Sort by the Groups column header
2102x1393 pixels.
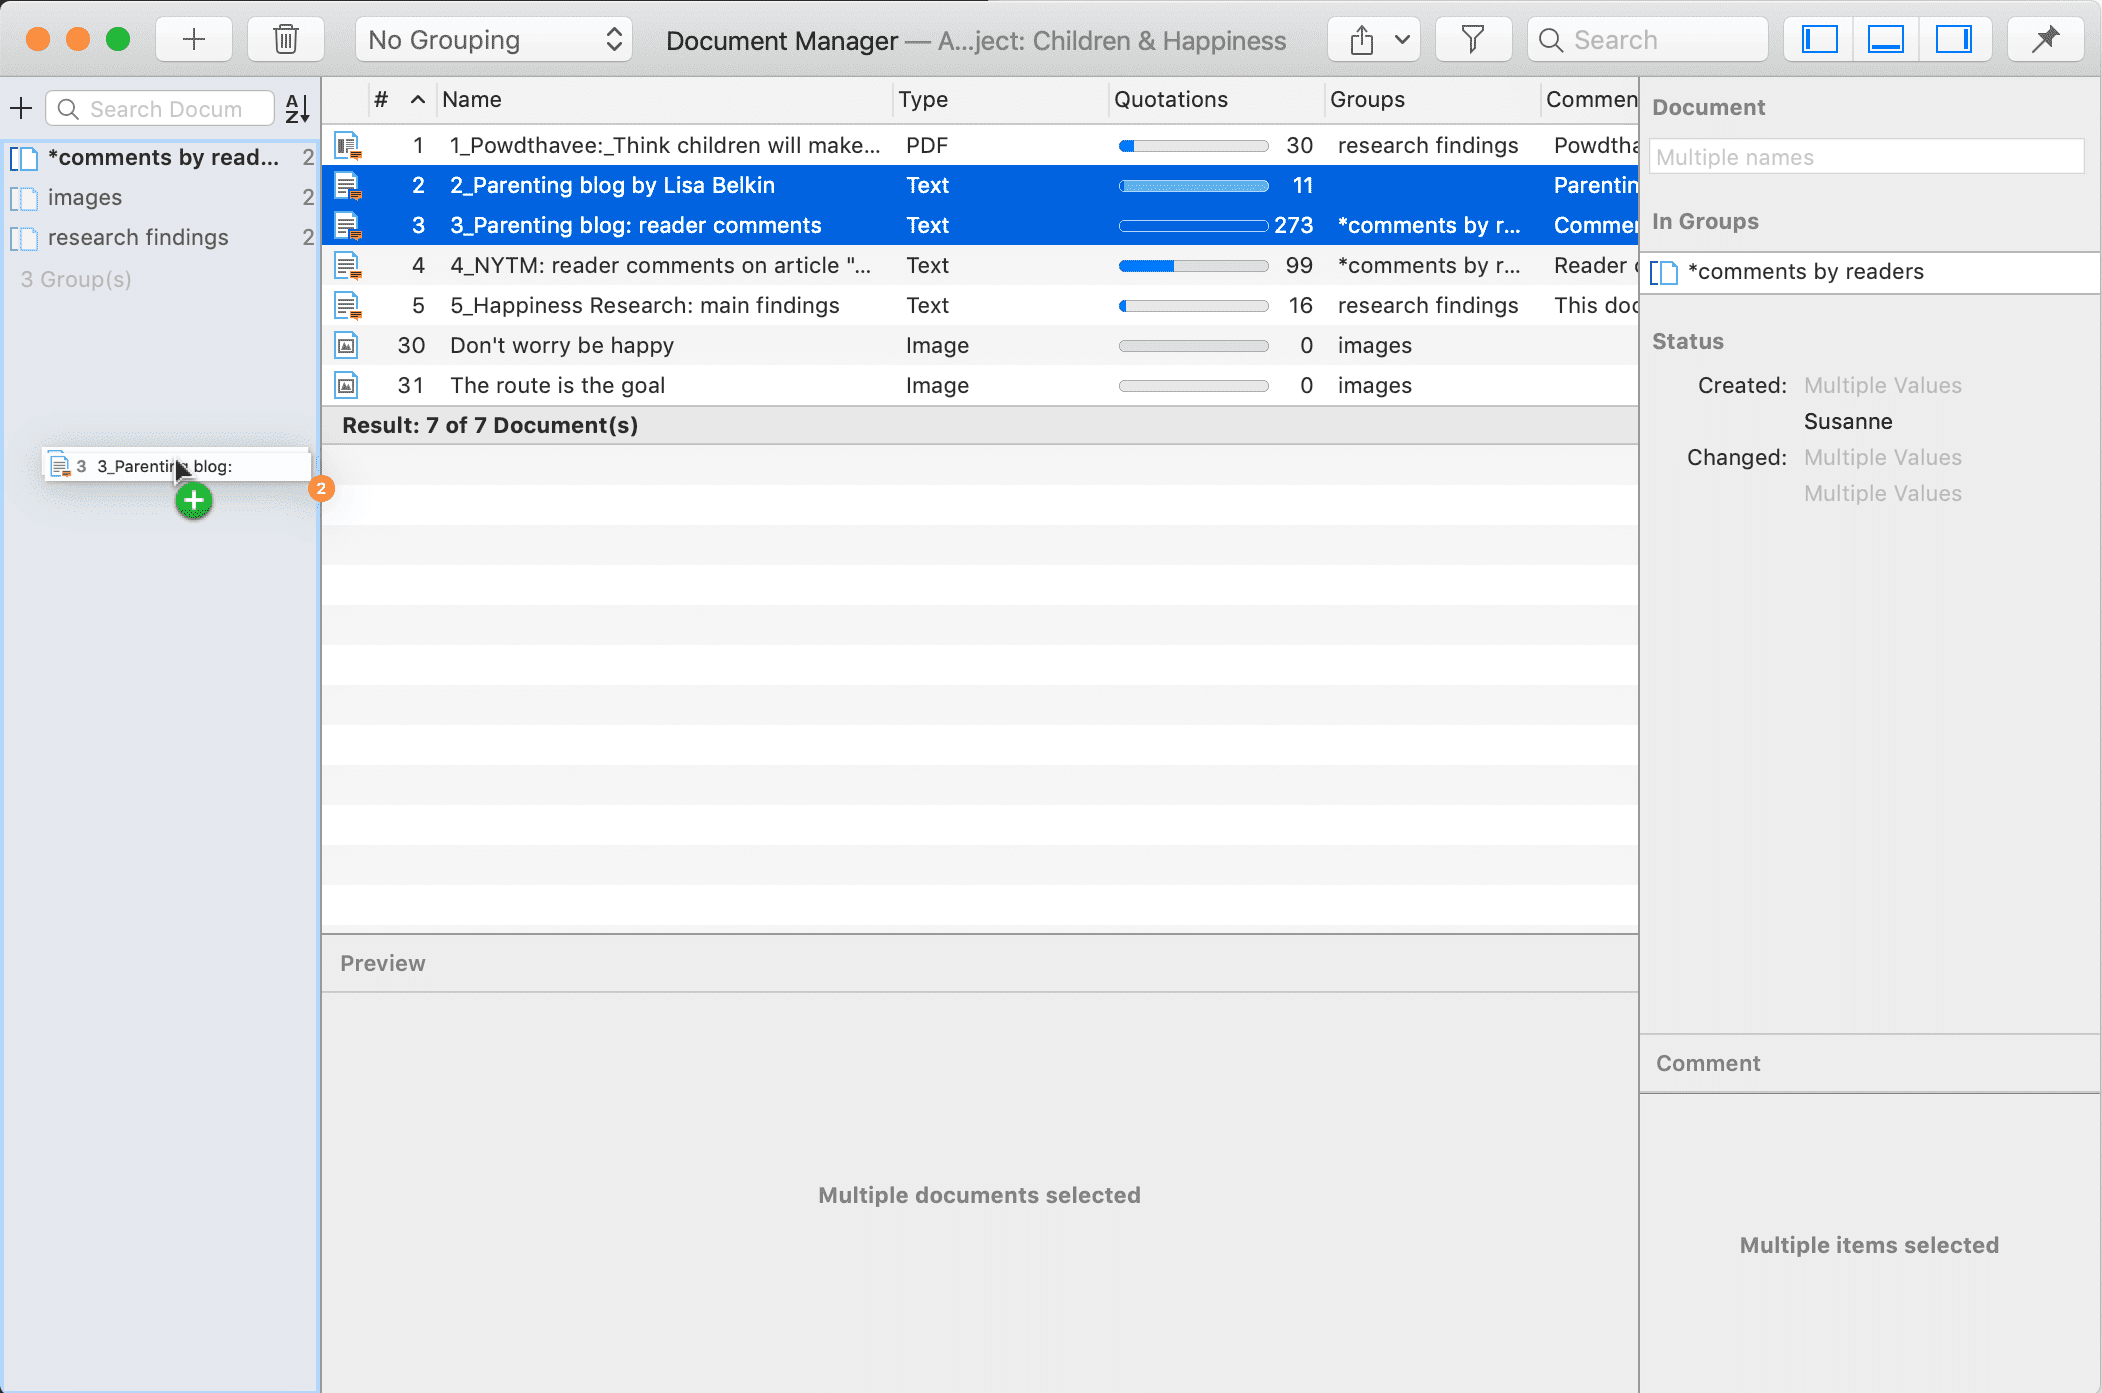pyautogui.click(x=1367, y=99)
